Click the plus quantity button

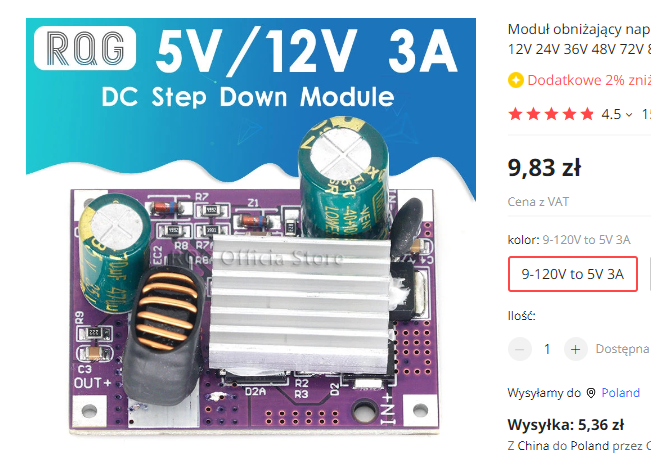(x=575, y=349)
